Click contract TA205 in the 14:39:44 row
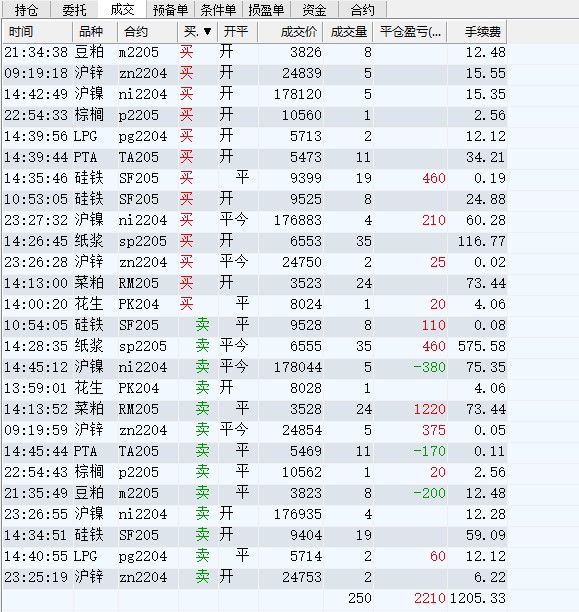This screenshot has width=579, height=612. click(x=139, y=157)
